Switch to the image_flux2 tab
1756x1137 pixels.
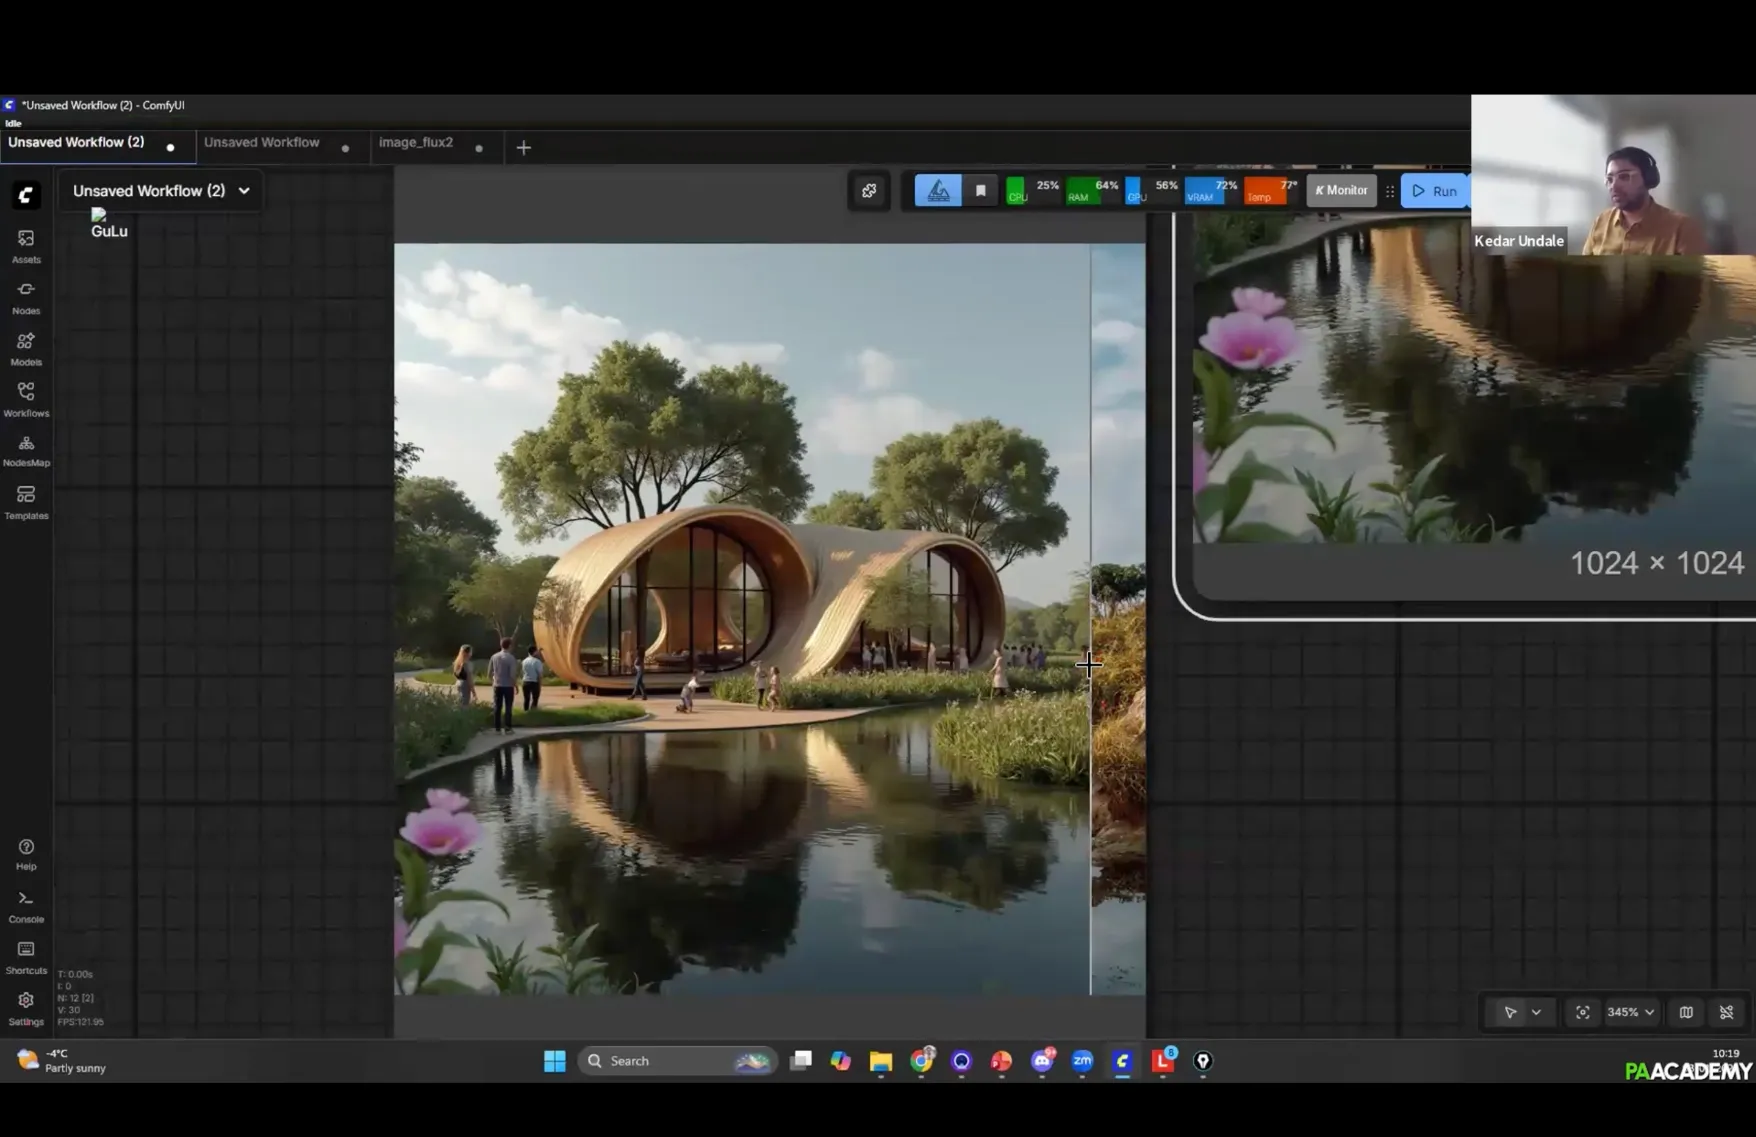(416, 143)
